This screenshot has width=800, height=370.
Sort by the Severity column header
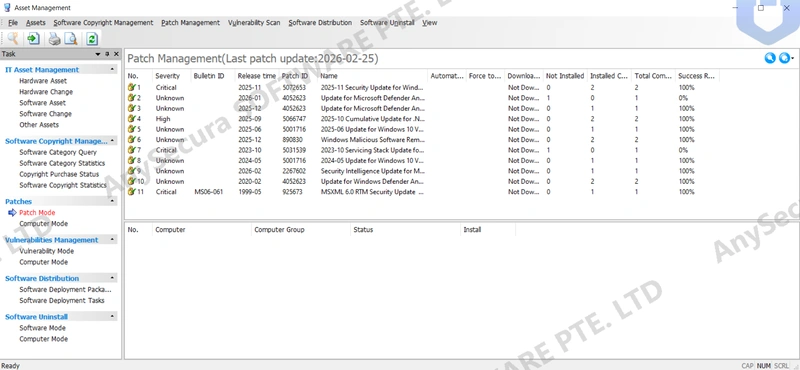171,76
